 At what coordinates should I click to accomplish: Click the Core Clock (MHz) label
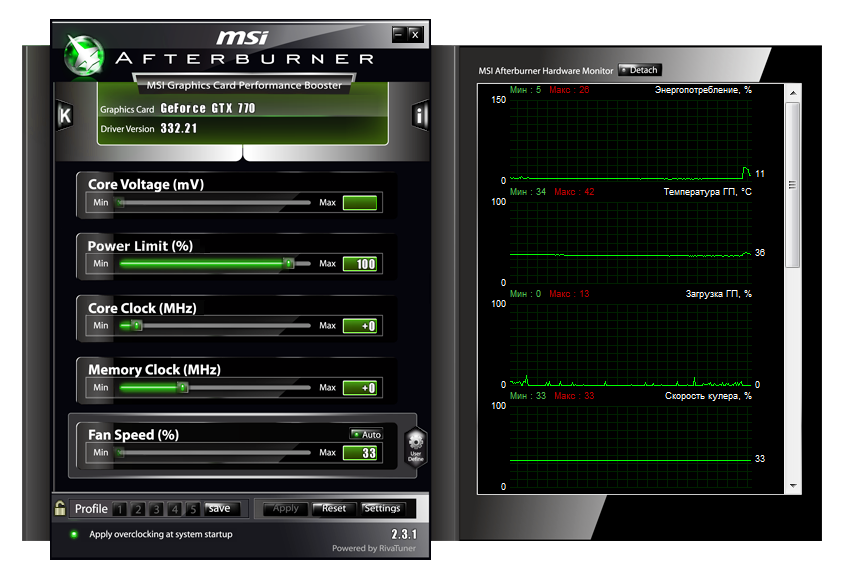pyautogui.click(x=142, y=308)
